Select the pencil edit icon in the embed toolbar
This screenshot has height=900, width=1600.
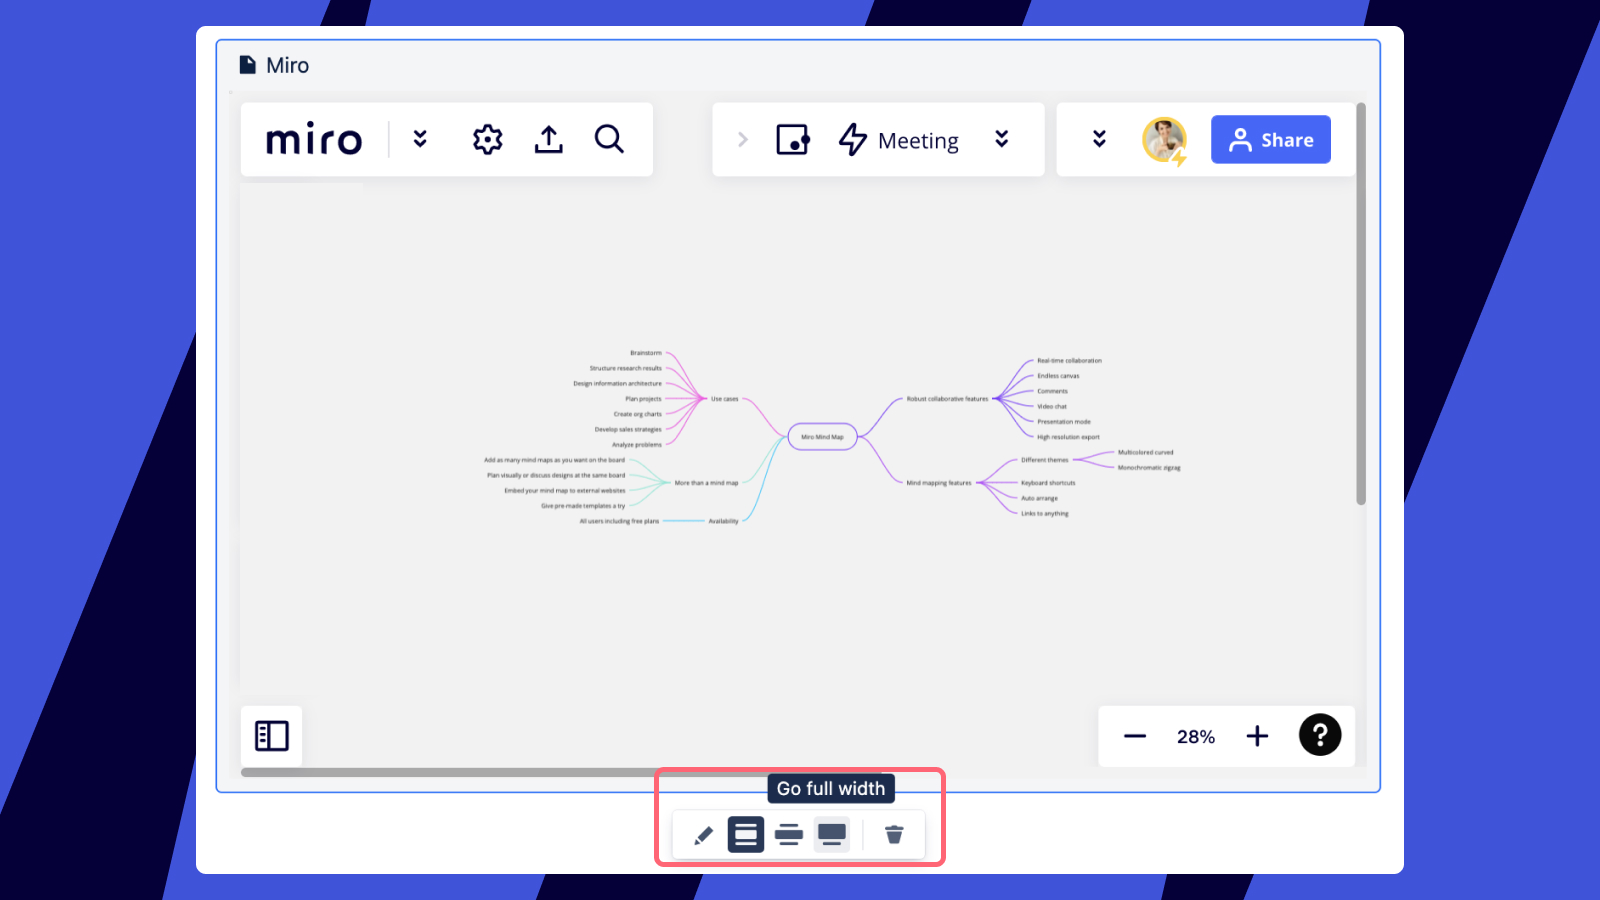[x=703, y=834]
